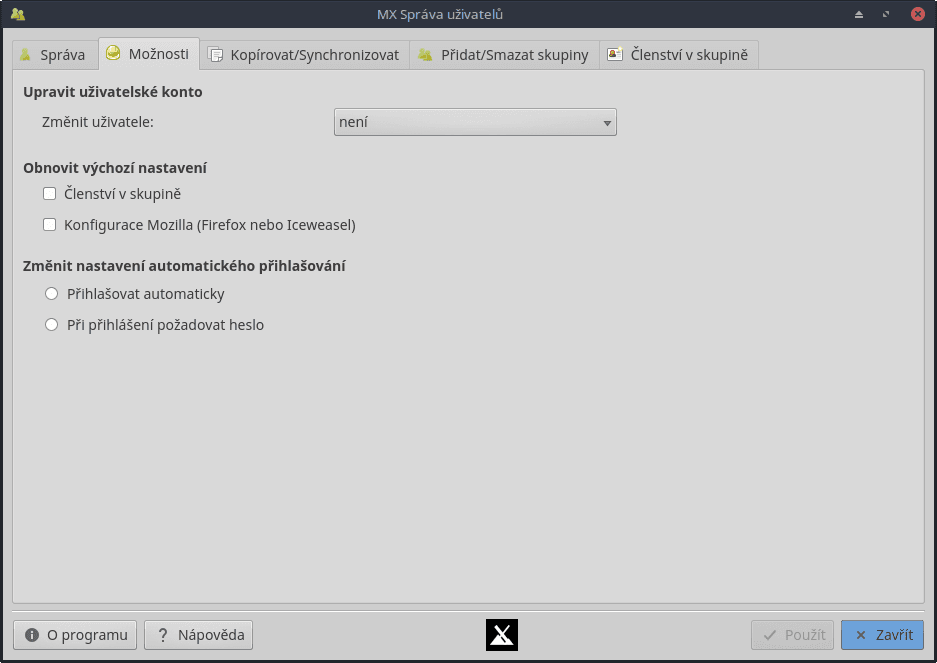
Task: Open the Změnit uživatele dropdown
Action: [x=474, y=121]
